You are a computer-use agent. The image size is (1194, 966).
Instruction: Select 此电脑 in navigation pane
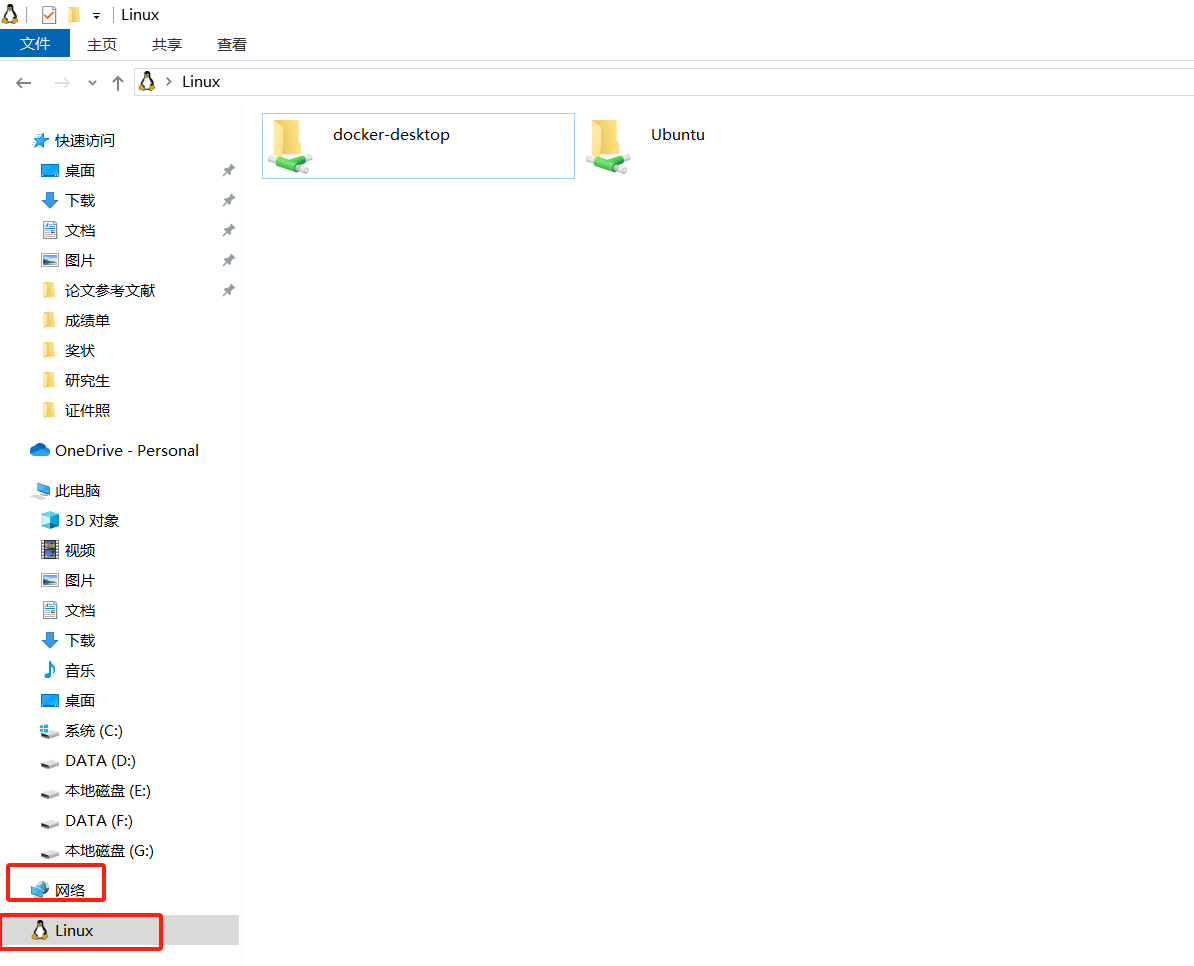tap(66, 491)
